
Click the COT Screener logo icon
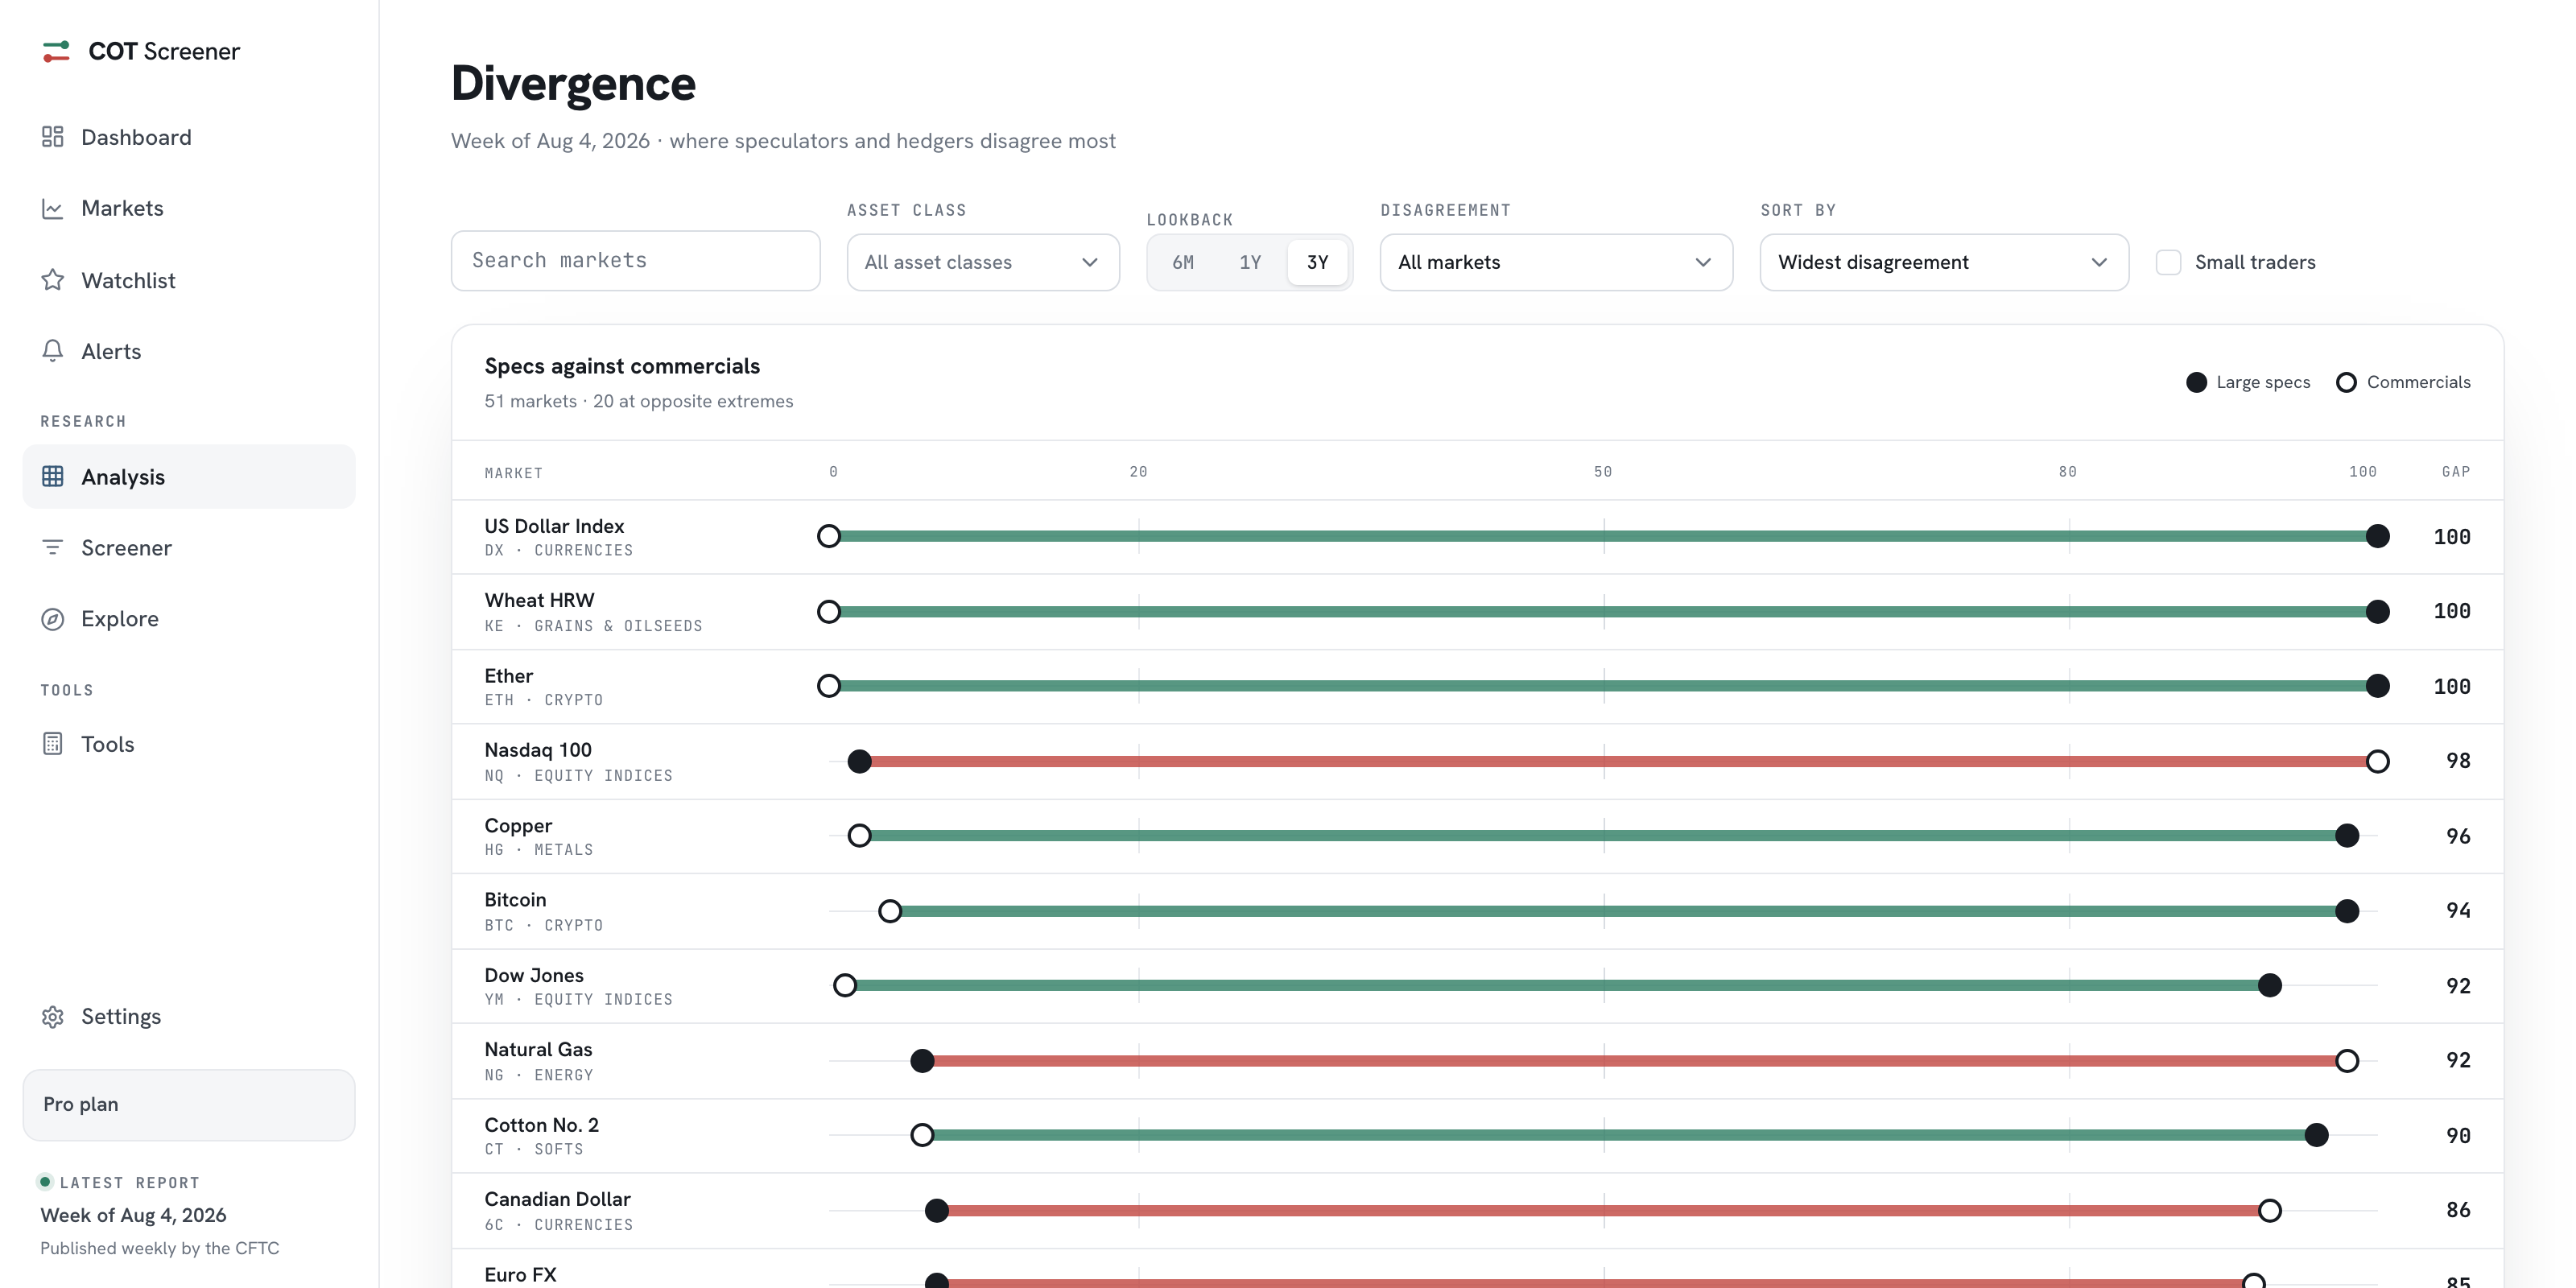(x=56, y=51)
